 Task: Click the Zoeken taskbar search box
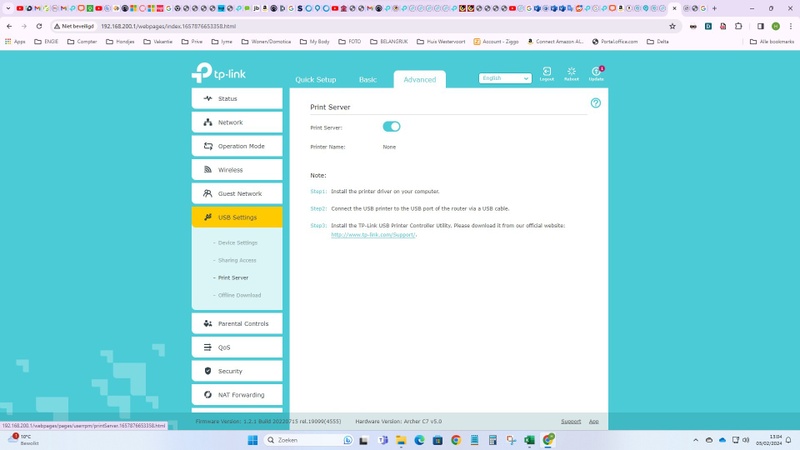[x=309, y=440]
